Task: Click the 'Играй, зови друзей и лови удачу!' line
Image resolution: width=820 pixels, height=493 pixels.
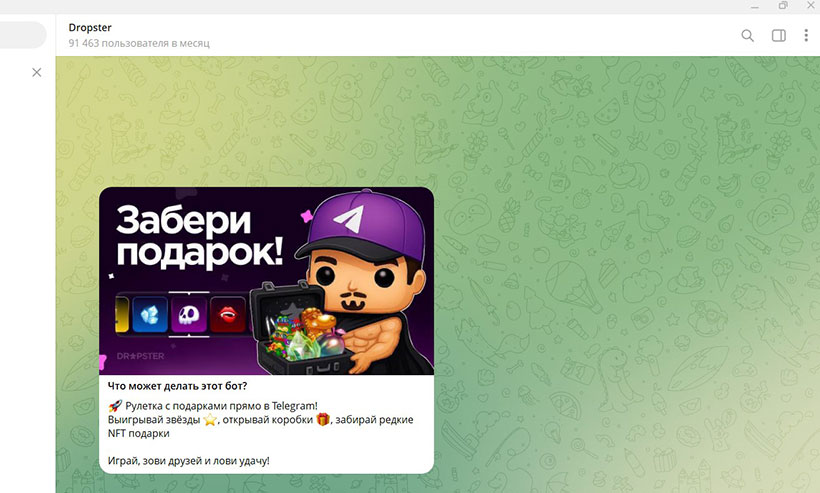Action: [189, 461]
